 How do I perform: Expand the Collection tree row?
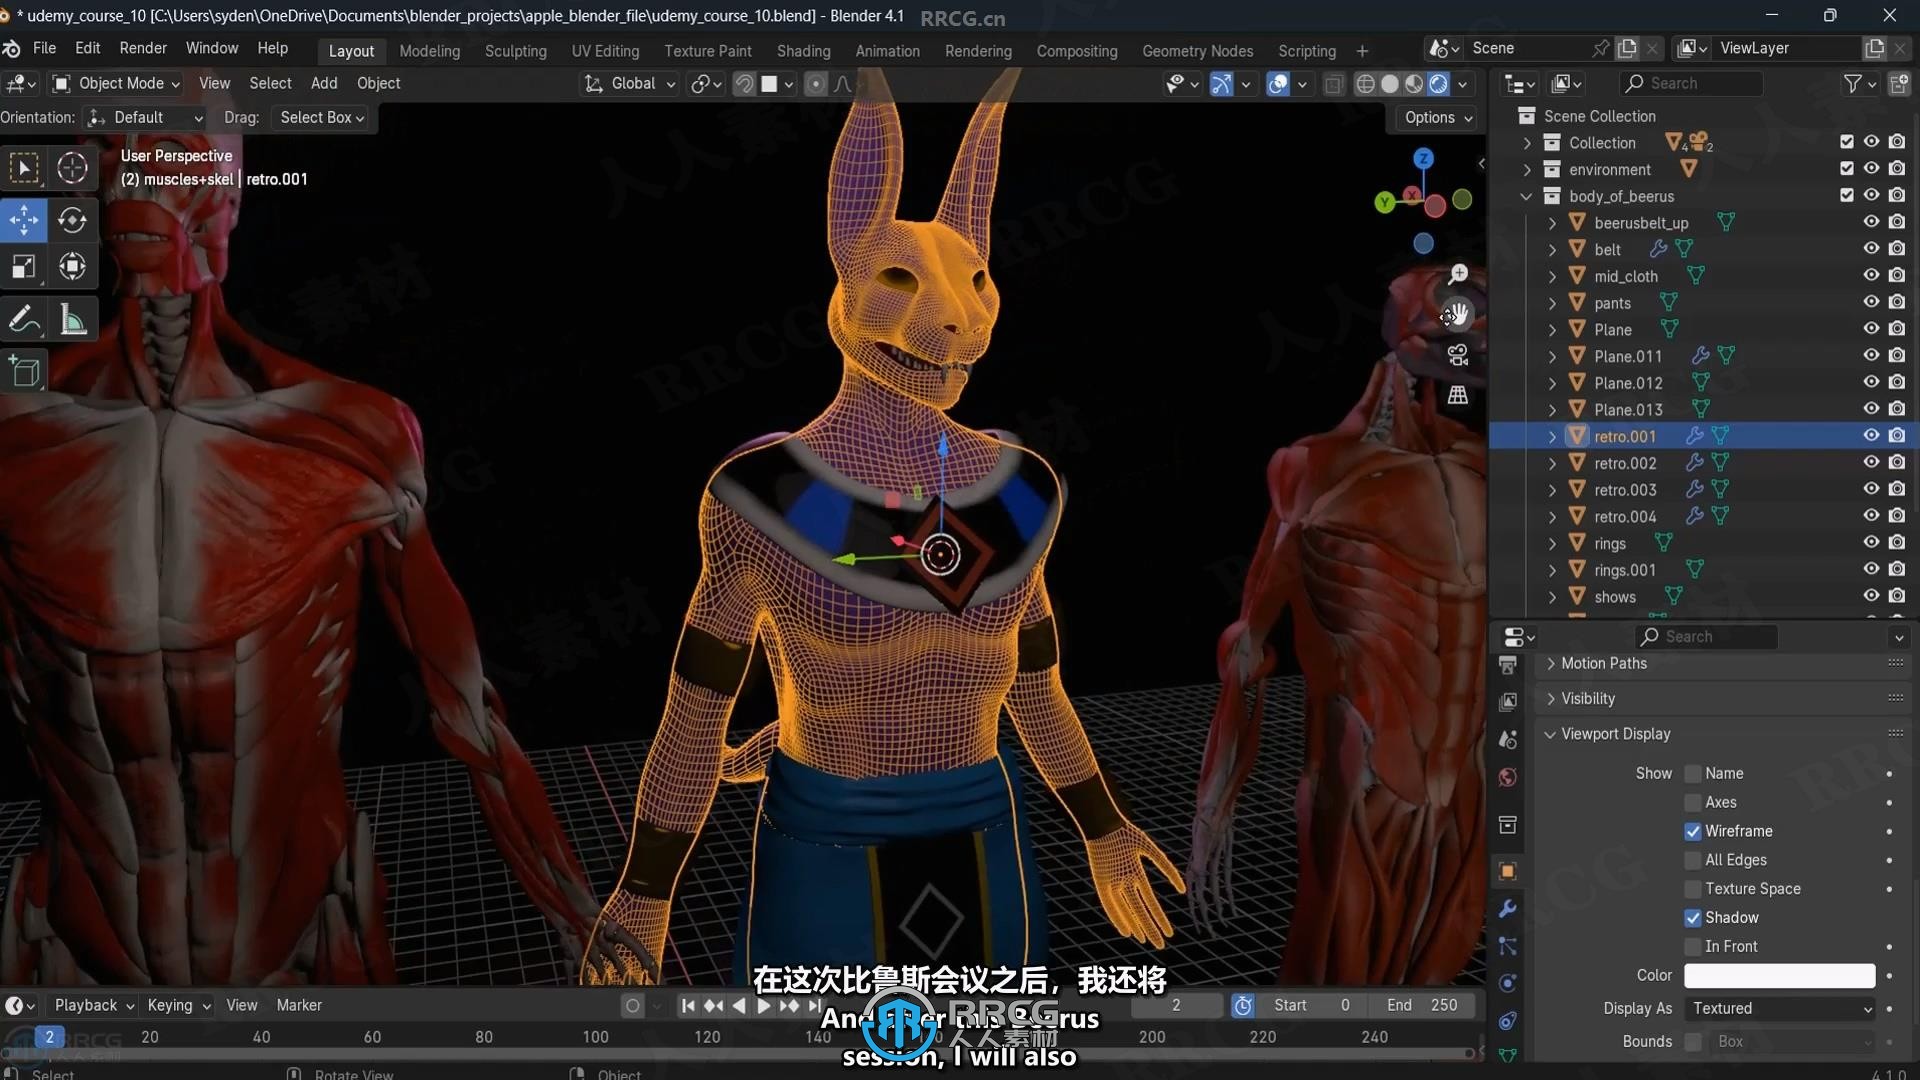(x=1527, y=143)
